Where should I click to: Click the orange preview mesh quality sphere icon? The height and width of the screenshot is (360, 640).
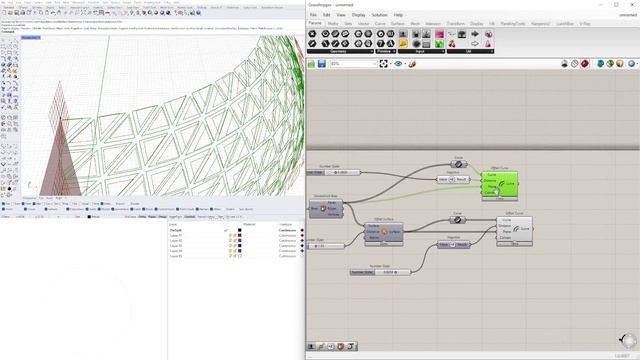[620, 64]
